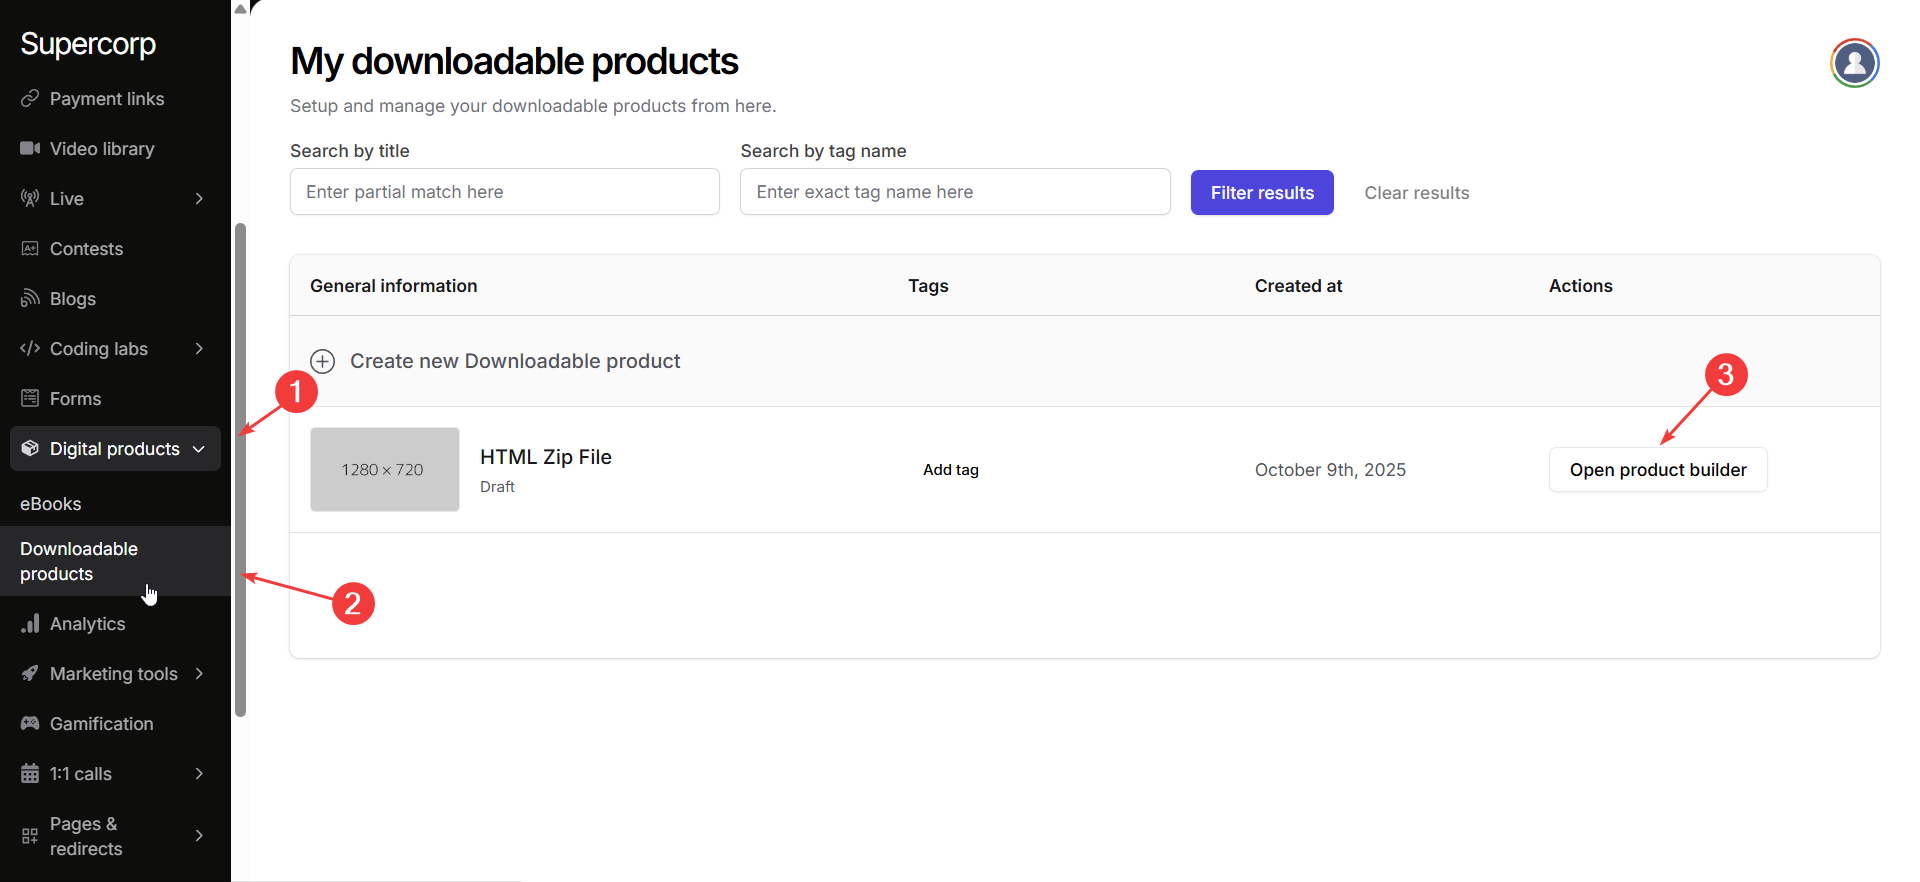Click the Forms sidebar icon
Image resolution: width=1920 pixels, height=882 pixels.
30,399
